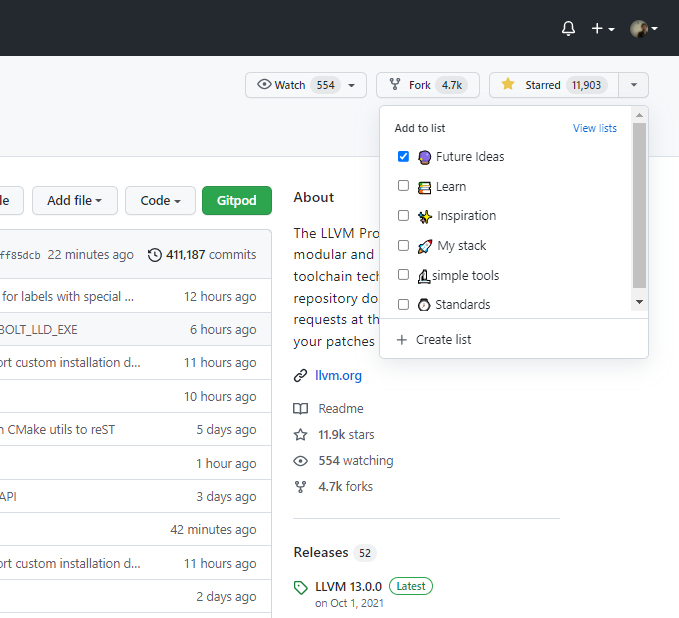Click the BOLT_LLD_EXE commit message
679x618 pixels.
38,330
